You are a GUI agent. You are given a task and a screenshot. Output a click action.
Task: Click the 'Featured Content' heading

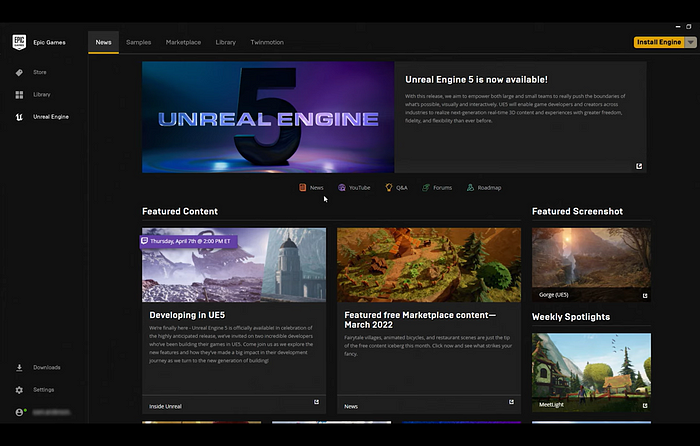tap(180, 212)
